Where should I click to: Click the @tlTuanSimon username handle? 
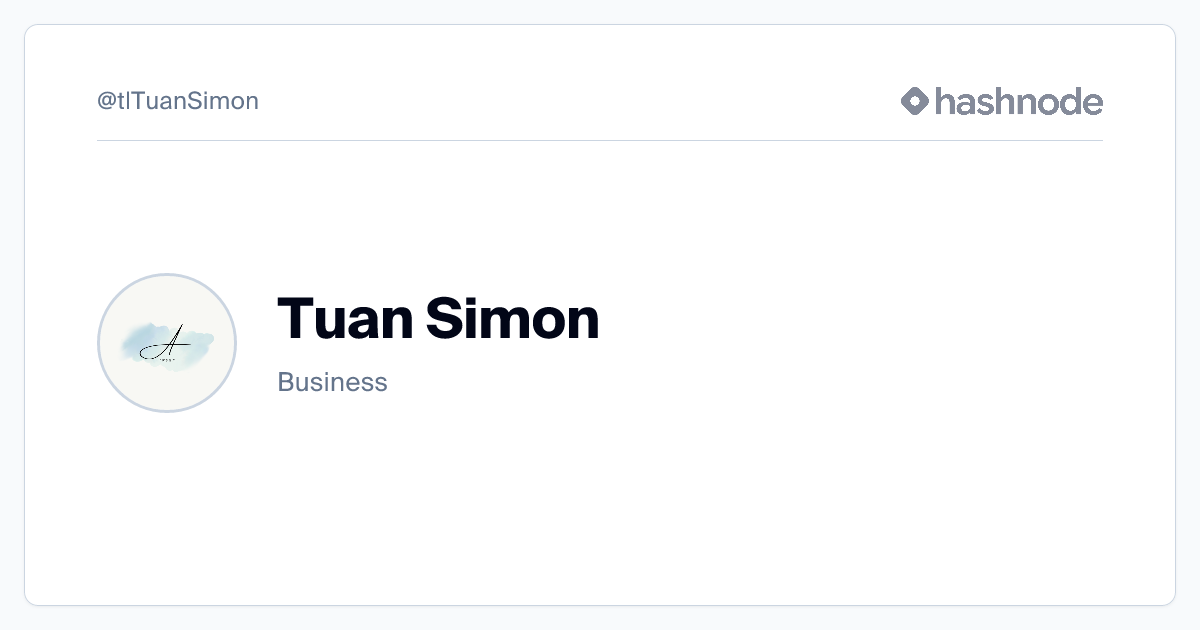pos(178,101)
